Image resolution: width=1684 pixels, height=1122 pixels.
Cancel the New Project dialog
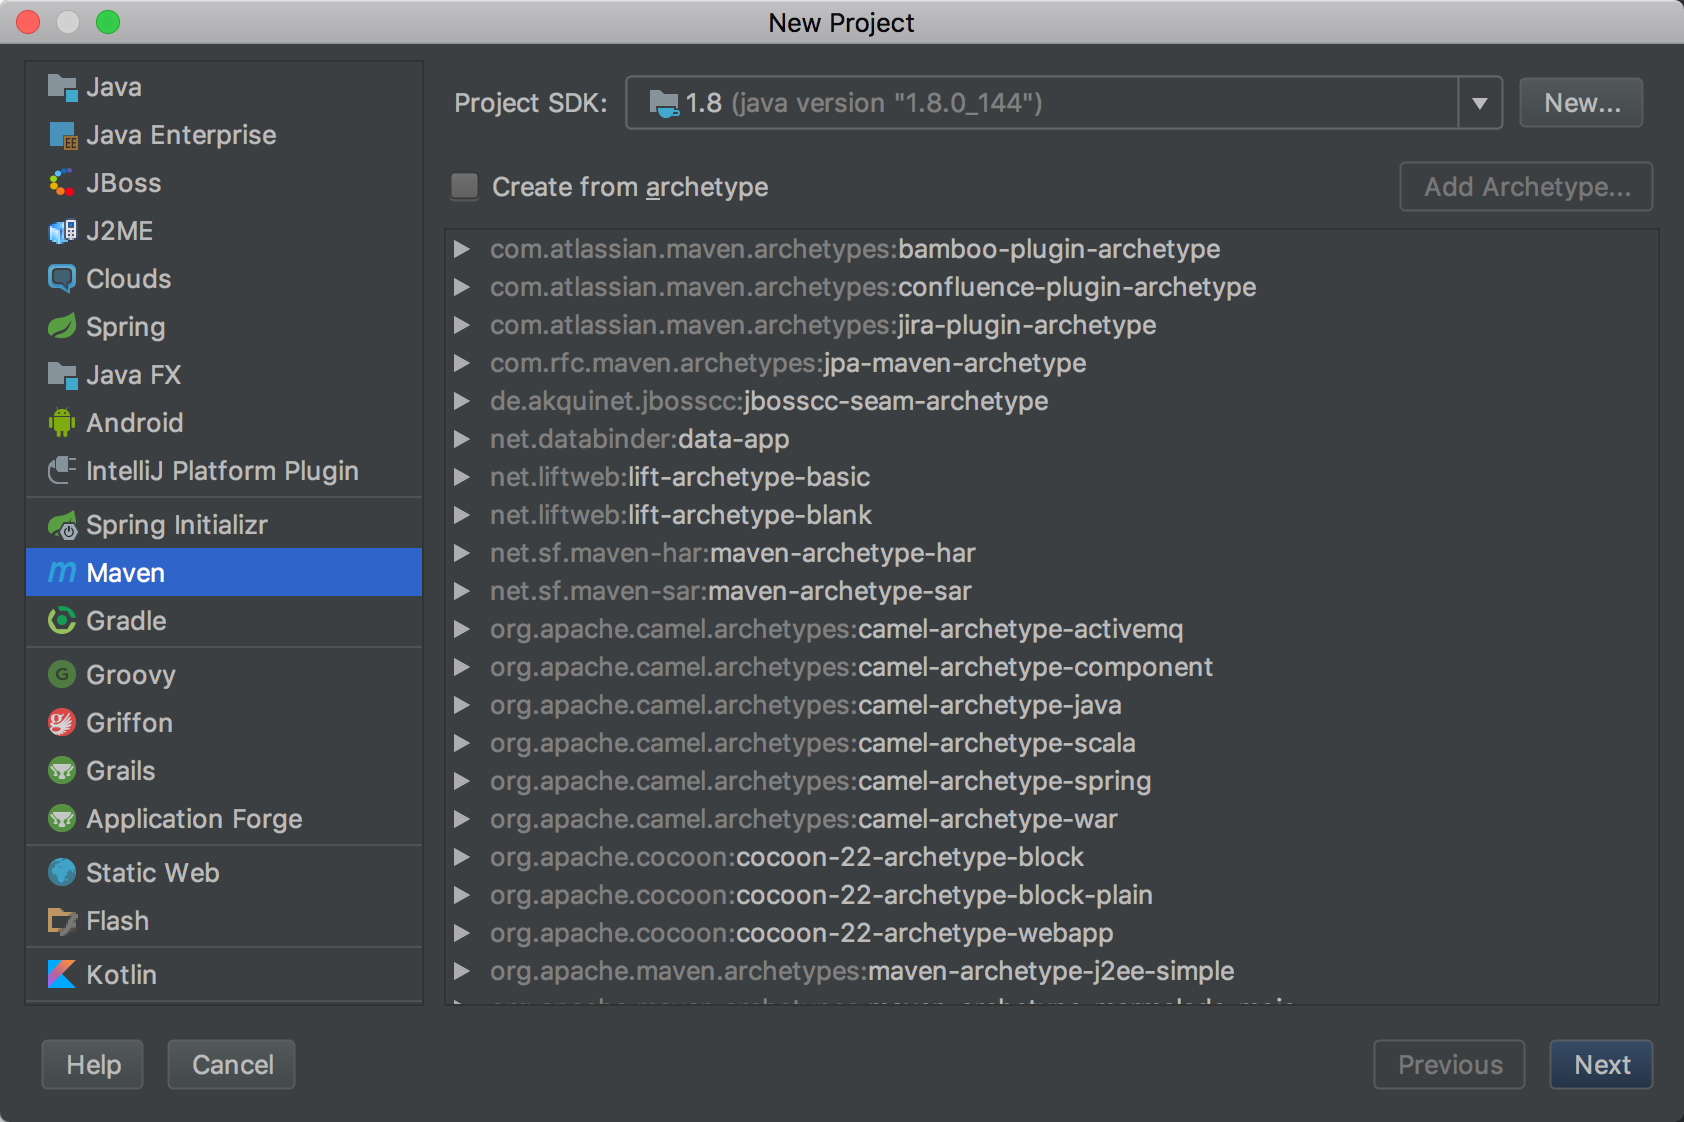[232, 1065]
